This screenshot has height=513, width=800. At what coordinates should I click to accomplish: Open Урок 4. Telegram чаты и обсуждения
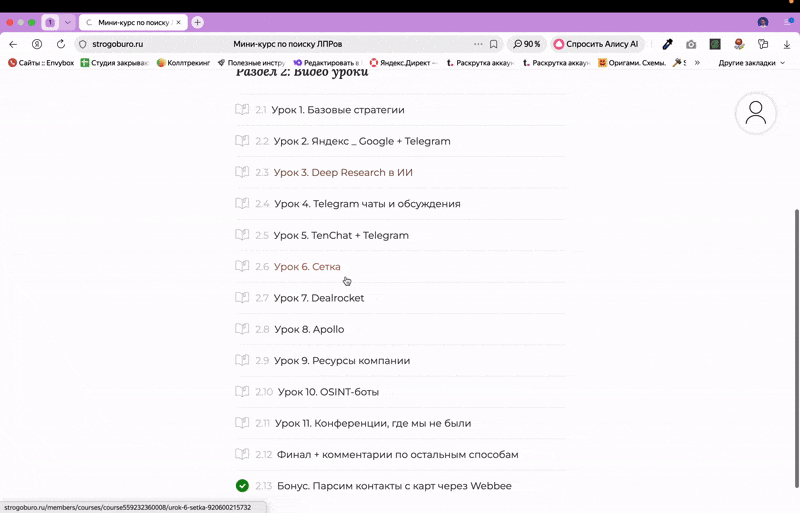pos(367,204)
